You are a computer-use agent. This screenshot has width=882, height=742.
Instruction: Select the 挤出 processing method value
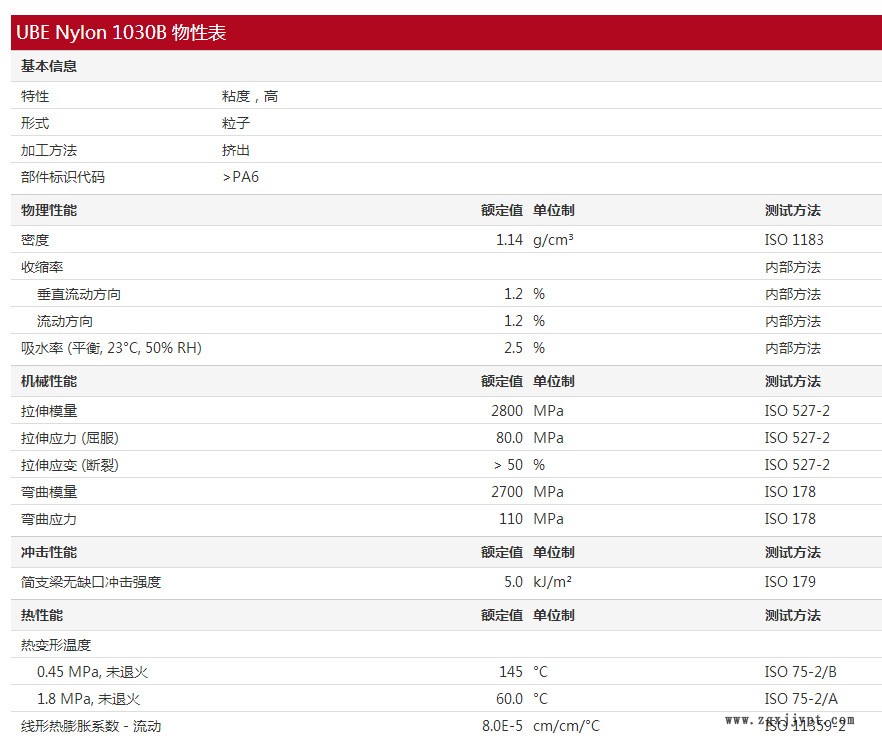[x=236, y=150]
